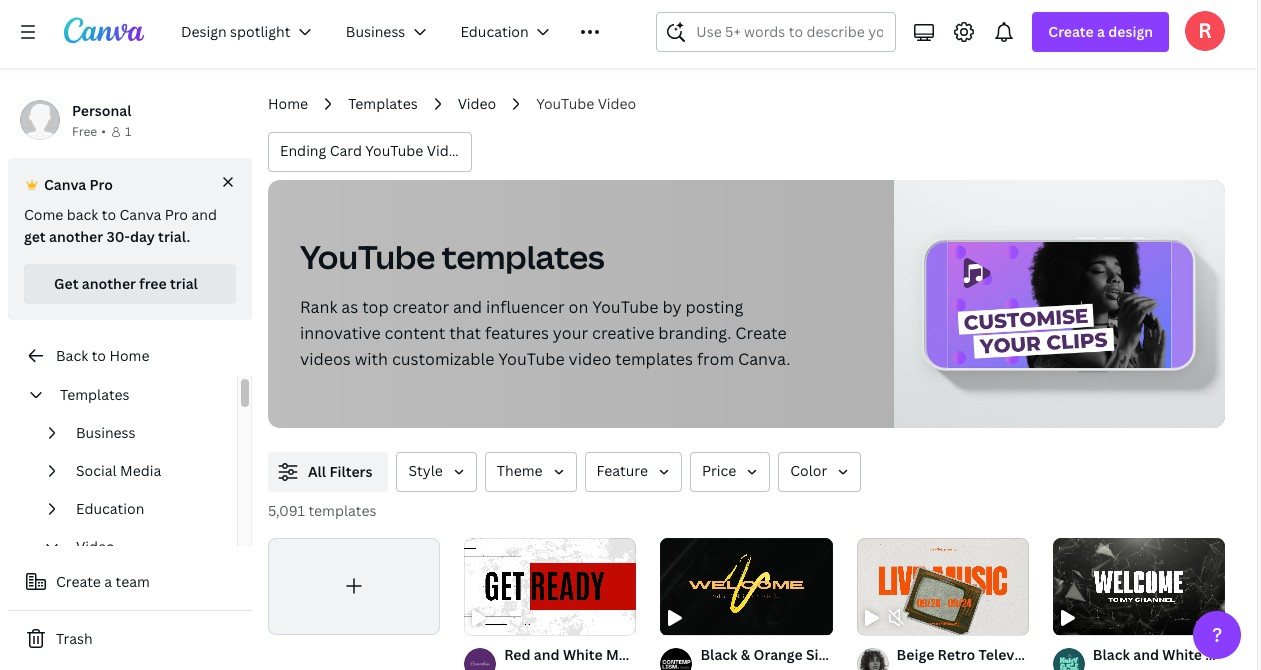This screenshot has height=670, width=1261.
Task: Click the Black & Orange template title
Action: (765, 656)
